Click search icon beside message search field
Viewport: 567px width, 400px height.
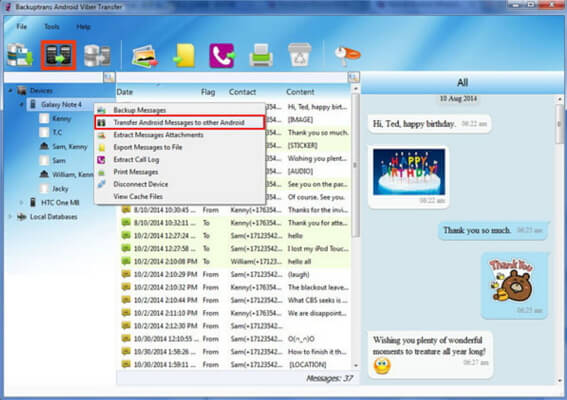[354, 77]
